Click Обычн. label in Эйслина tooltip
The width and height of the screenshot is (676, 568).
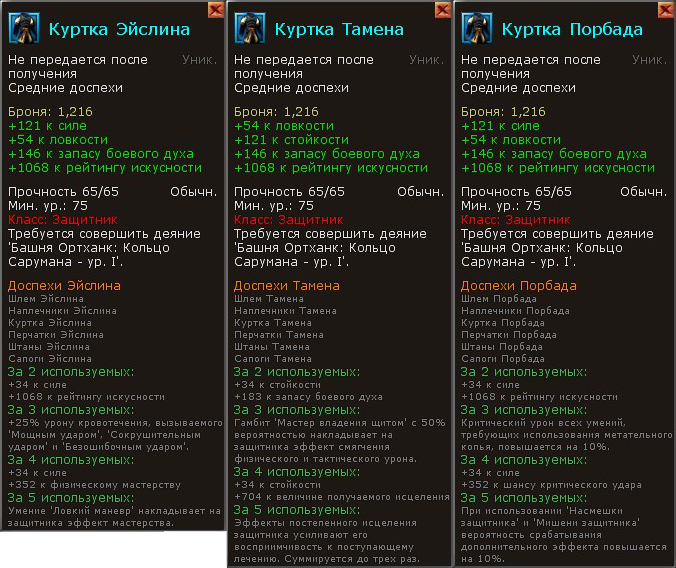tap(194, 191)
